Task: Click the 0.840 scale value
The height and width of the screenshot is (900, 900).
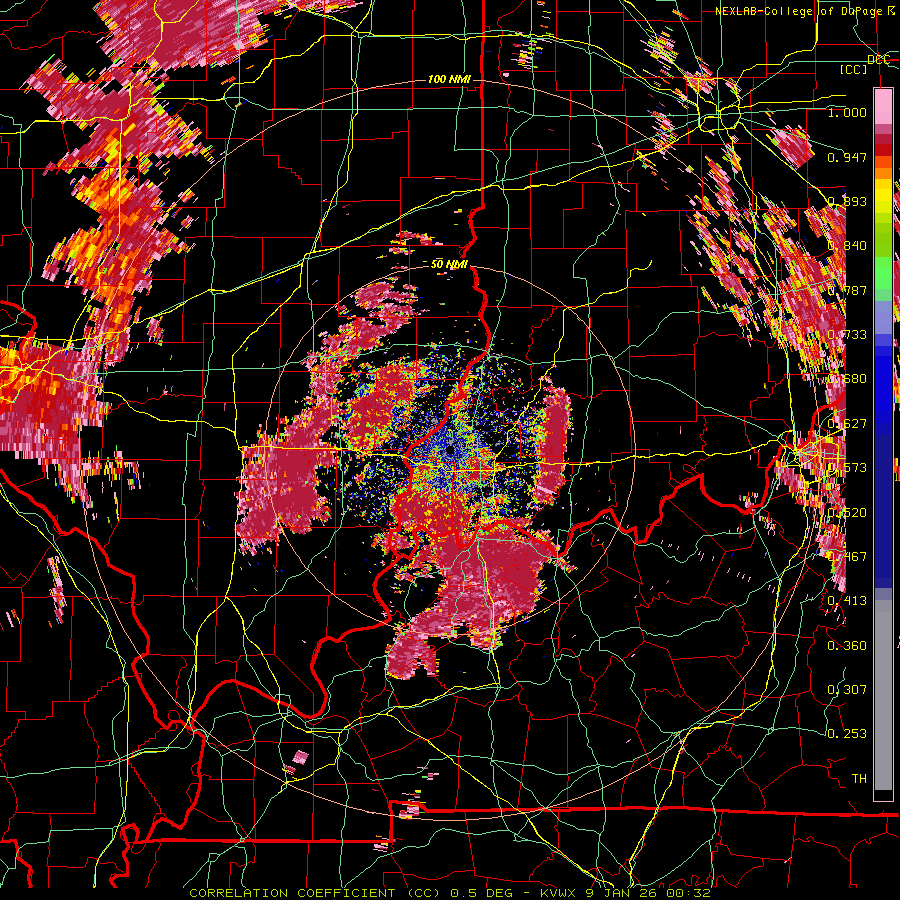Action: [847, 246]
